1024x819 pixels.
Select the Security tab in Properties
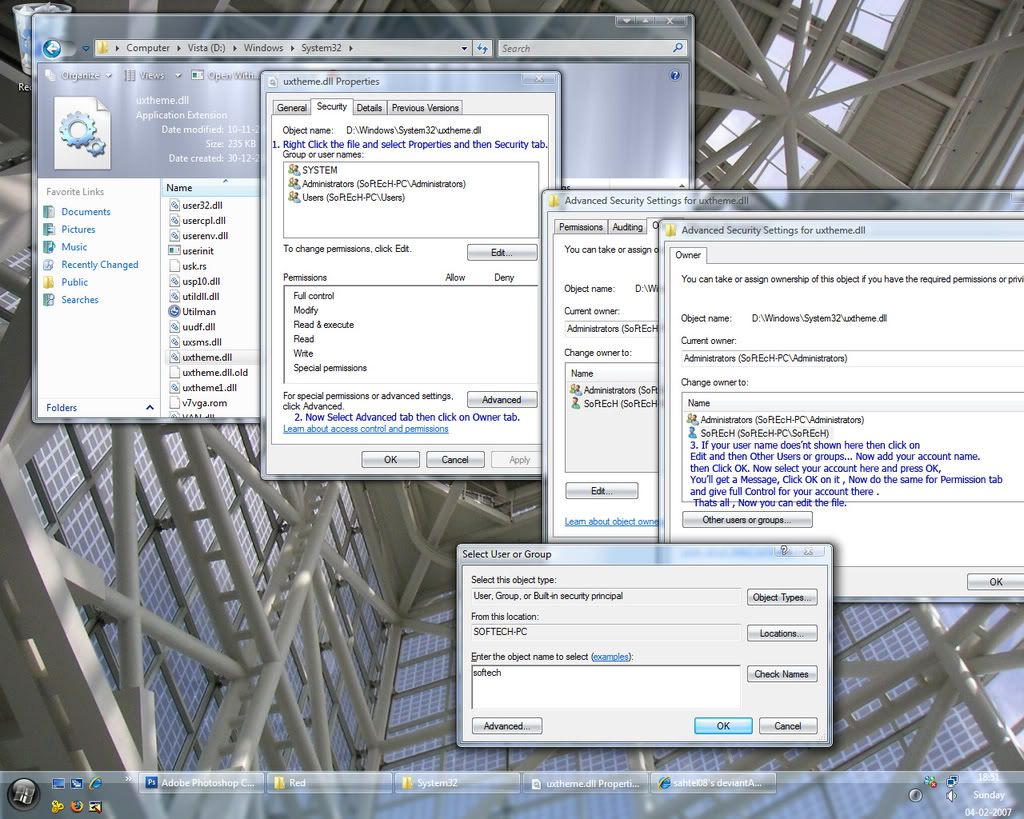pos(331,106)
